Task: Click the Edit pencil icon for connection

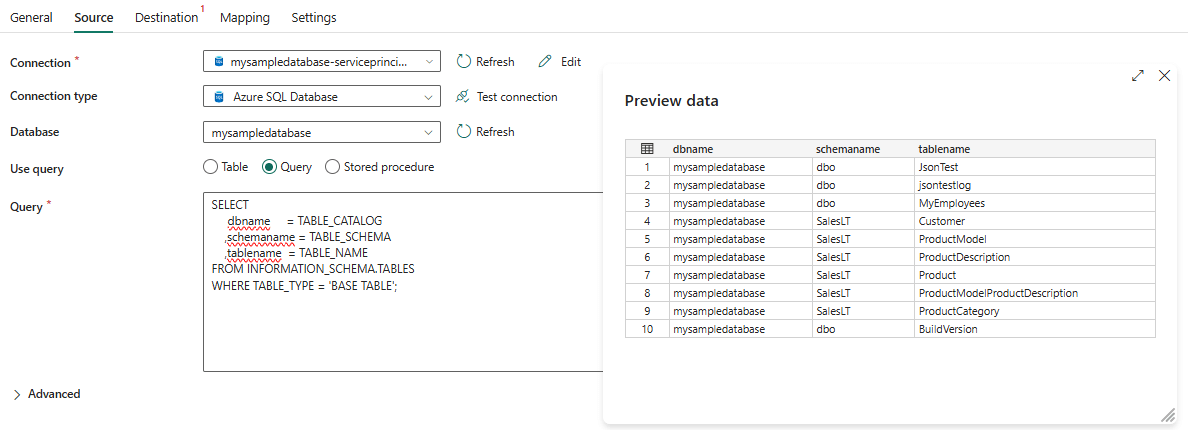Action: click(545, 62)
